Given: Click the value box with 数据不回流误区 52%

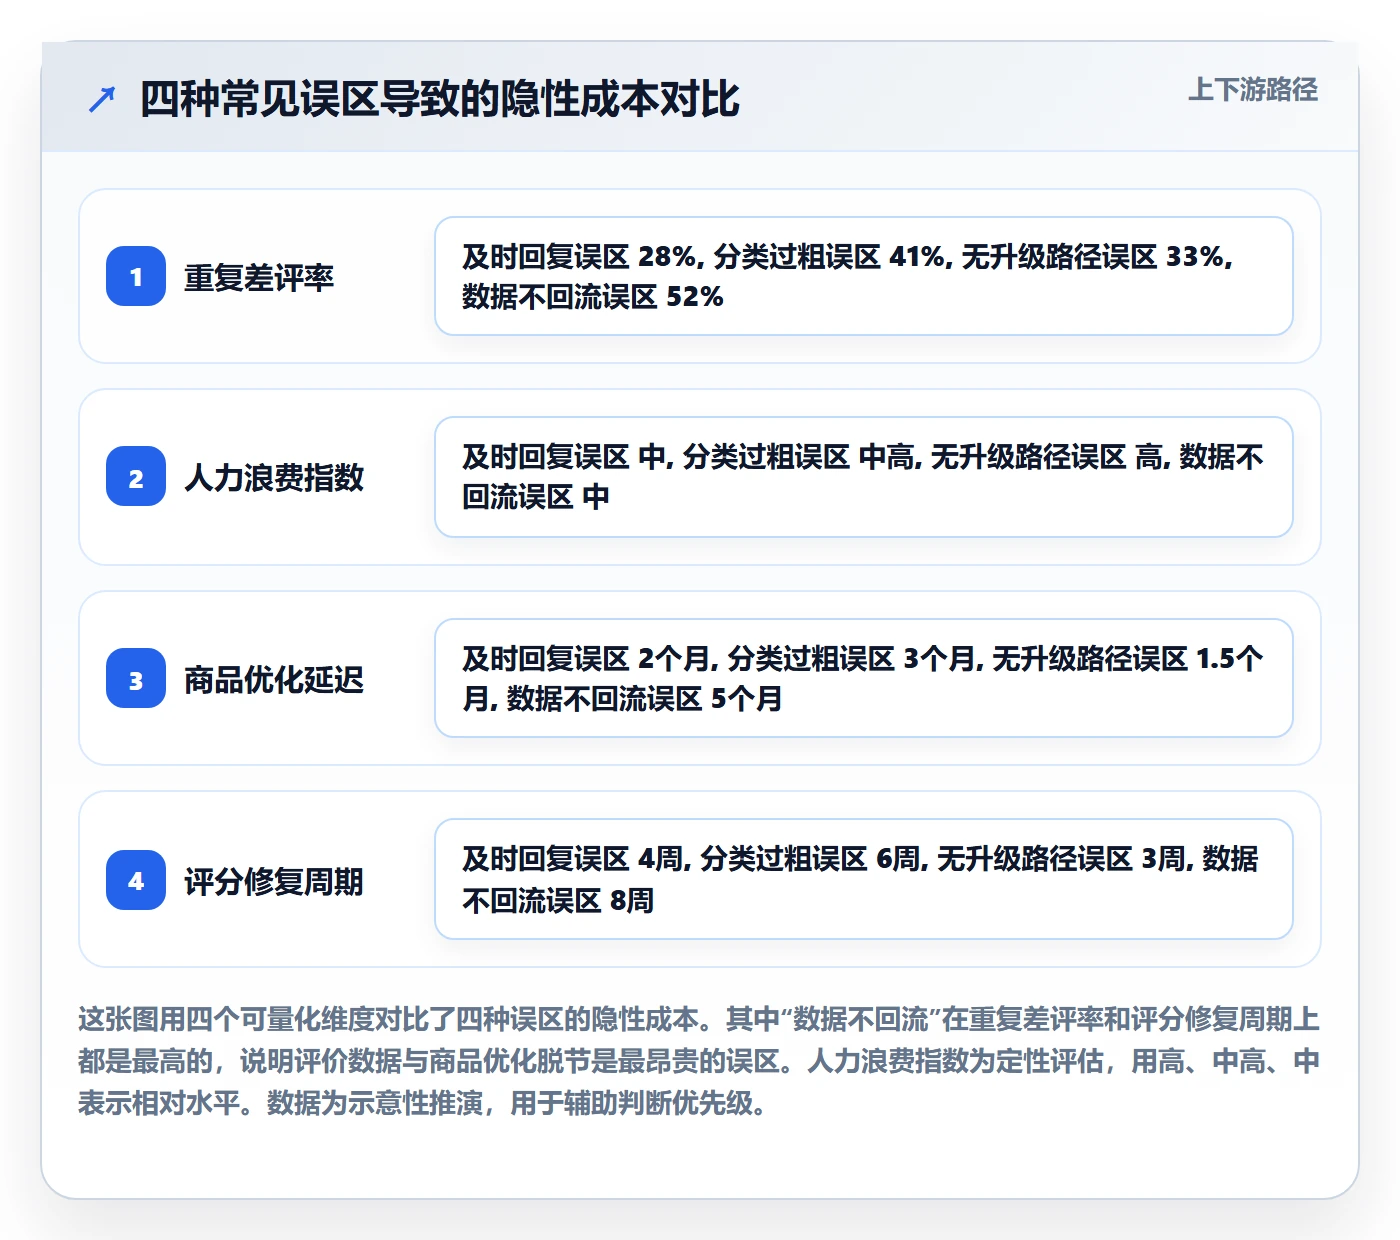Looking at the screenshot, I should pos(864,276).
